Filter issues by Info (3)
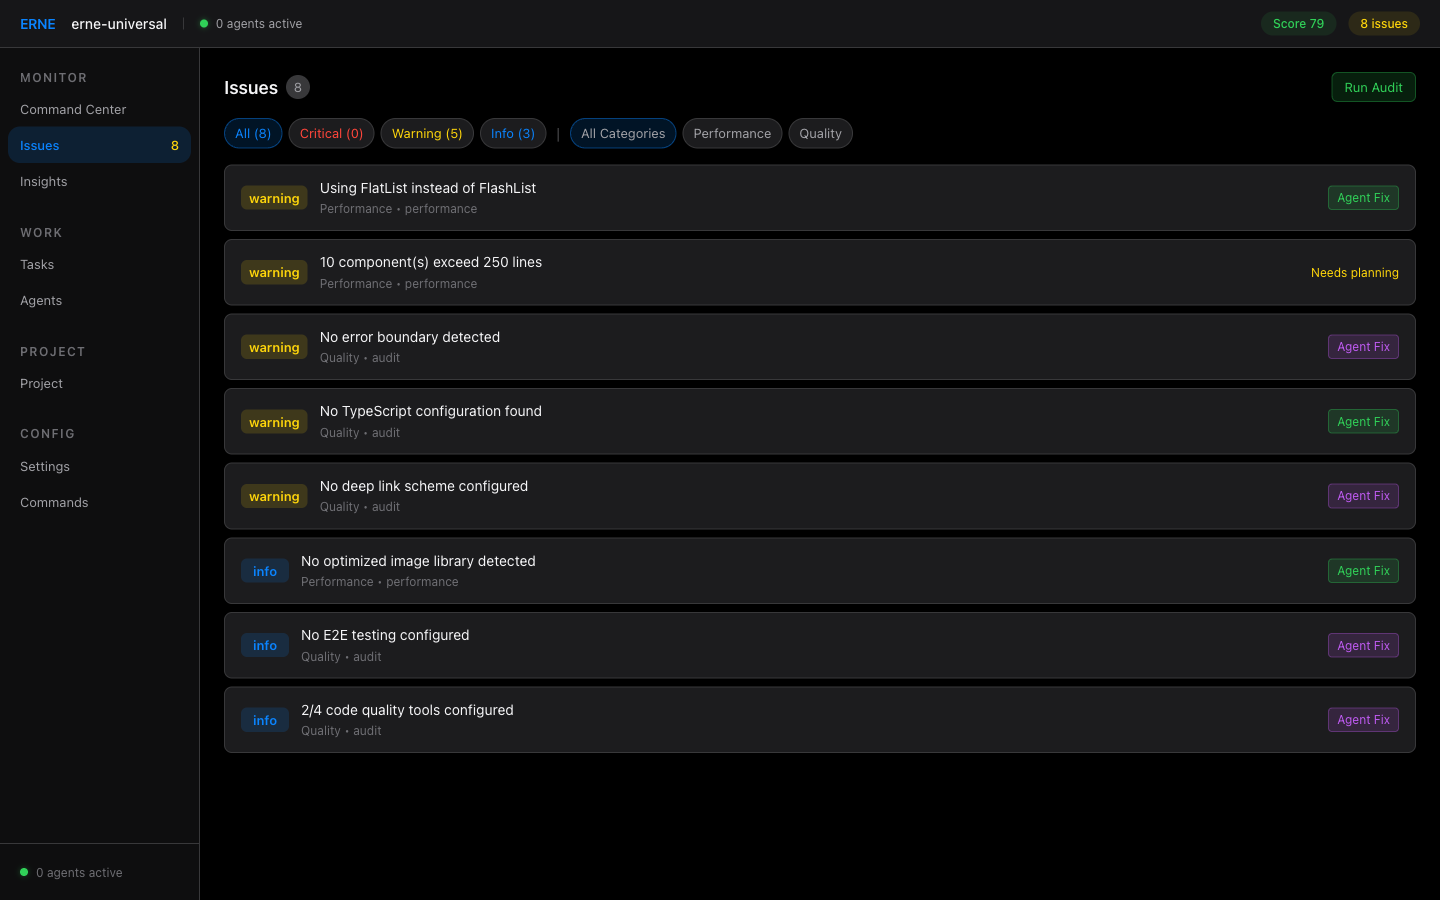 click(x=513, y=133)
